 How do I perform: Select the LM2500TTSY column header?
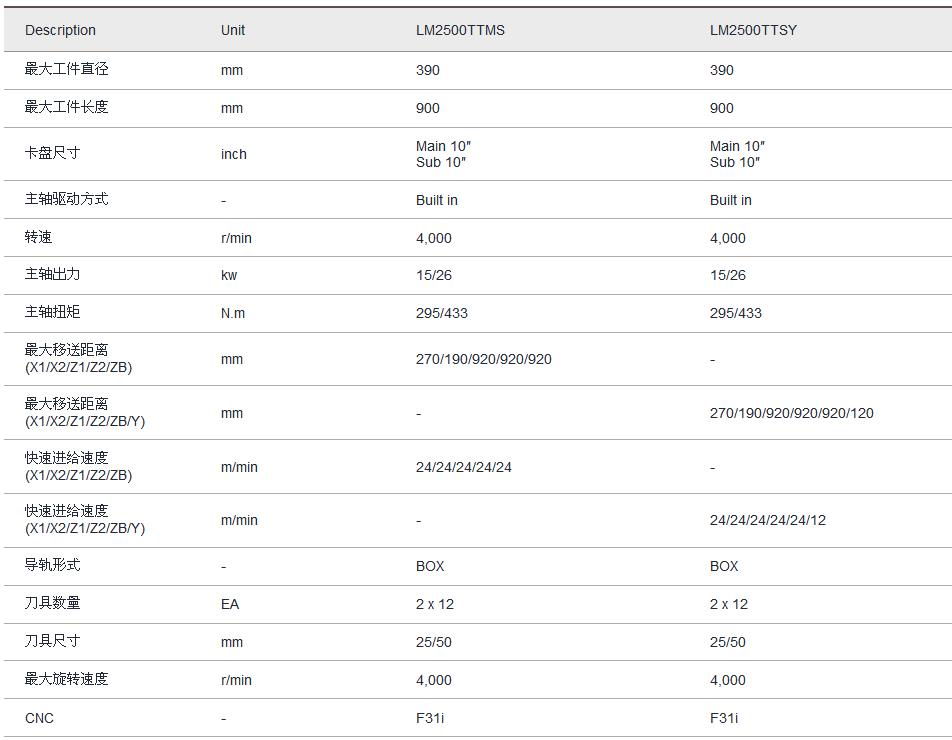(x=753, y=30)
